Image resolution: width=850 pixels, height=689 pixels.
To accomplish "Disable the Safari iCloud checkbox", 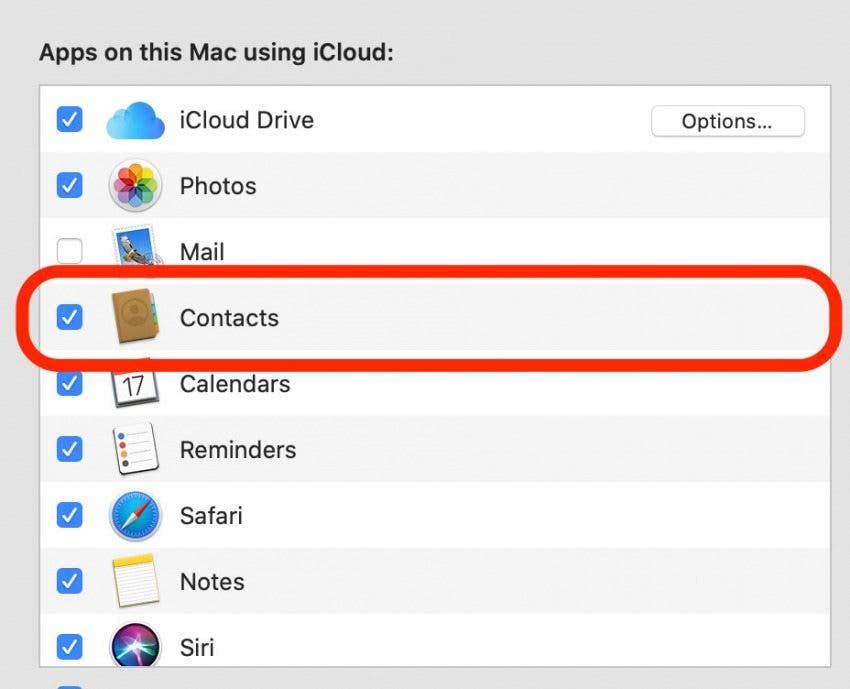I will point(69,516).
